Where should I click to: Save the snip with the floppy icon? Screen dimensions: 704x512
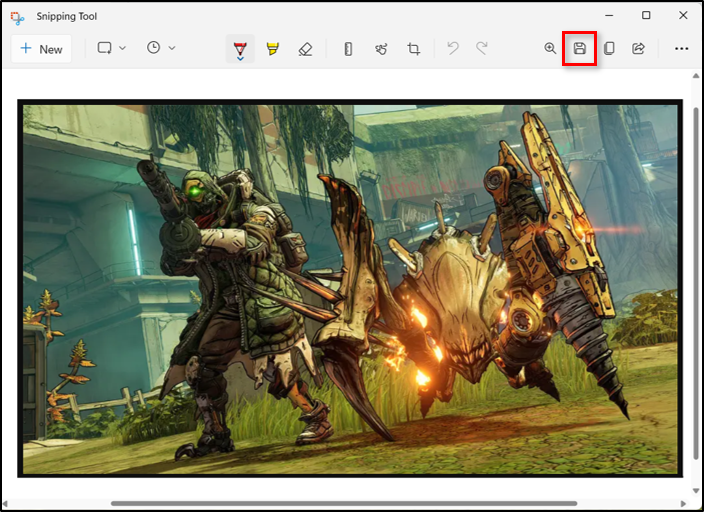coord(579,48)
